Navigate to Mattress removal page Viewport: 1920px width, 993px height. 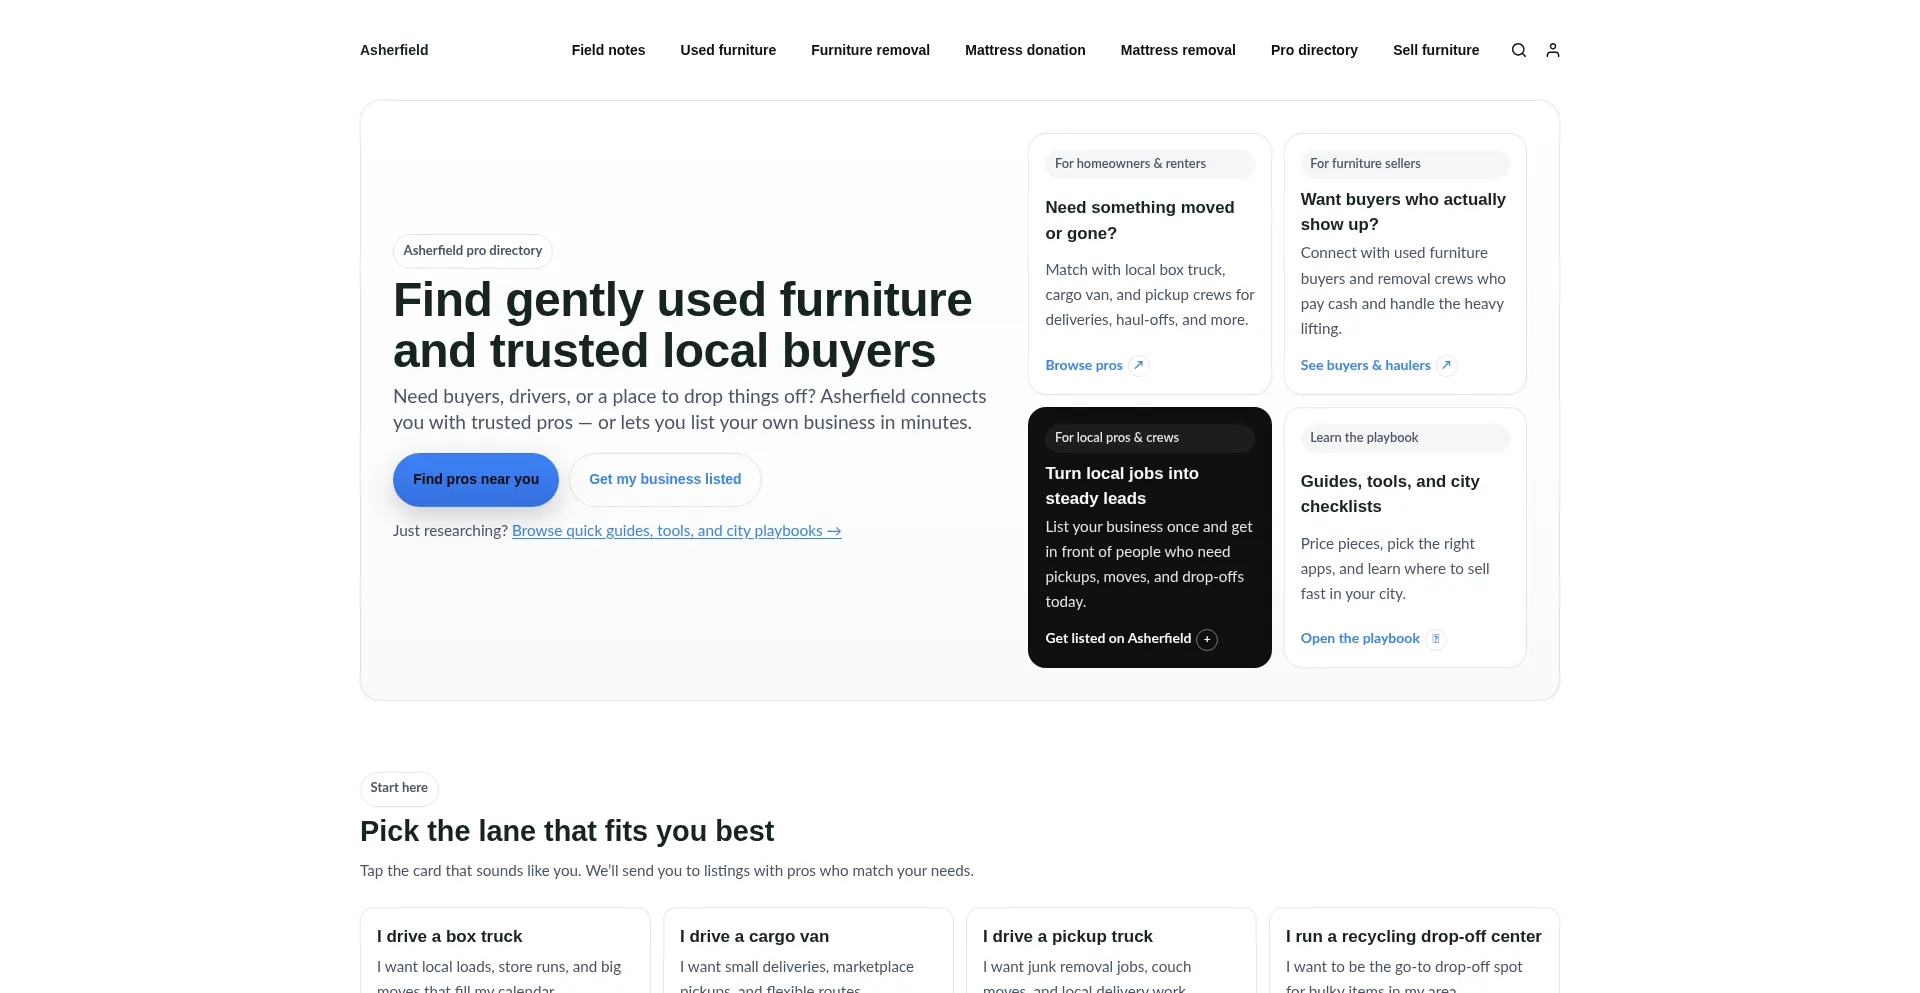(x=1177, y=50)
